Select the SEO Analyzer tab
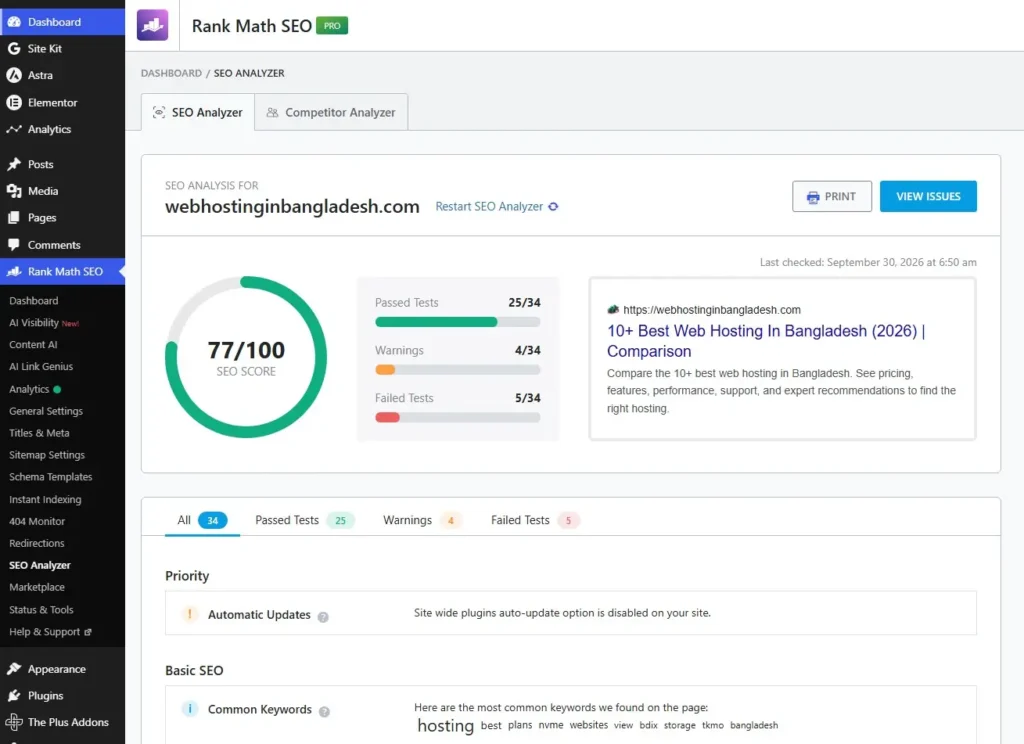The image size is (1024, 744). click(198, 112)
